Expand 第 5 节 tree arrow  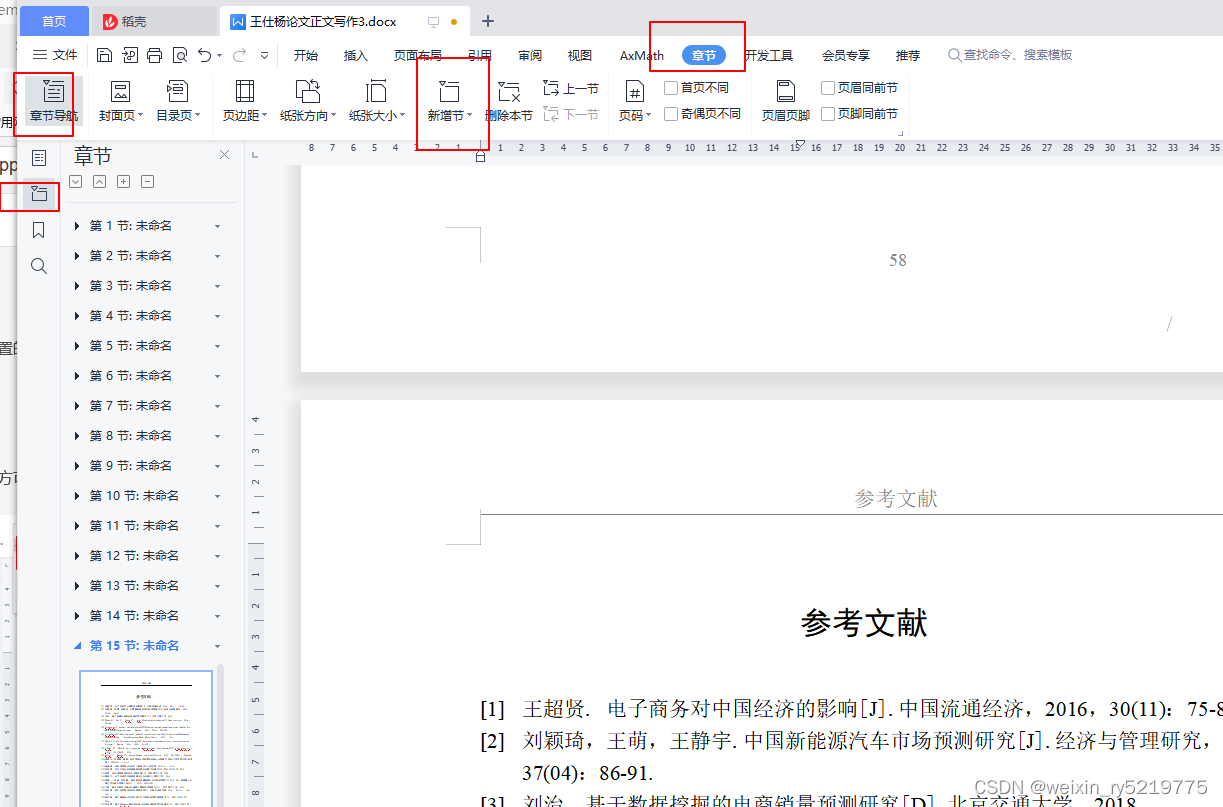77,346
